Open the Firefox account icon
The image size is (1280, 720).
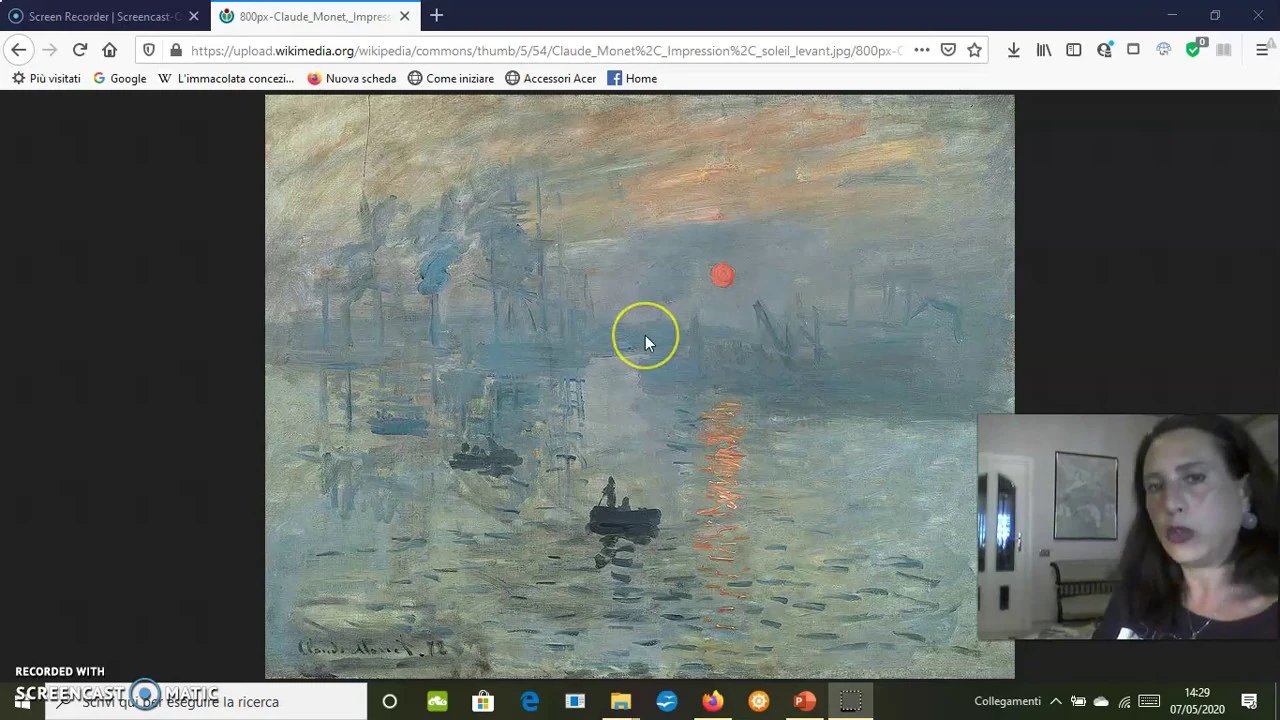click(x=1104, y=50)
